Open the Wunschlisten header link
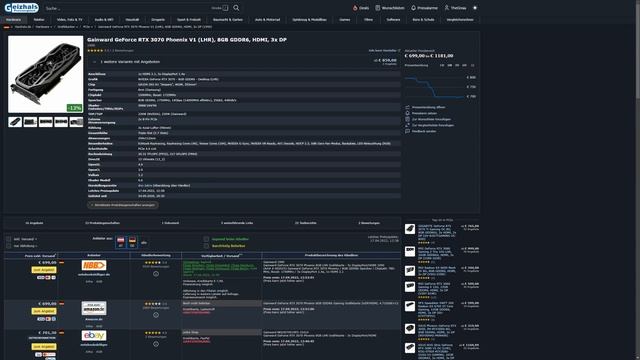Screen dimensions: 640x360 tap(390, 8)
